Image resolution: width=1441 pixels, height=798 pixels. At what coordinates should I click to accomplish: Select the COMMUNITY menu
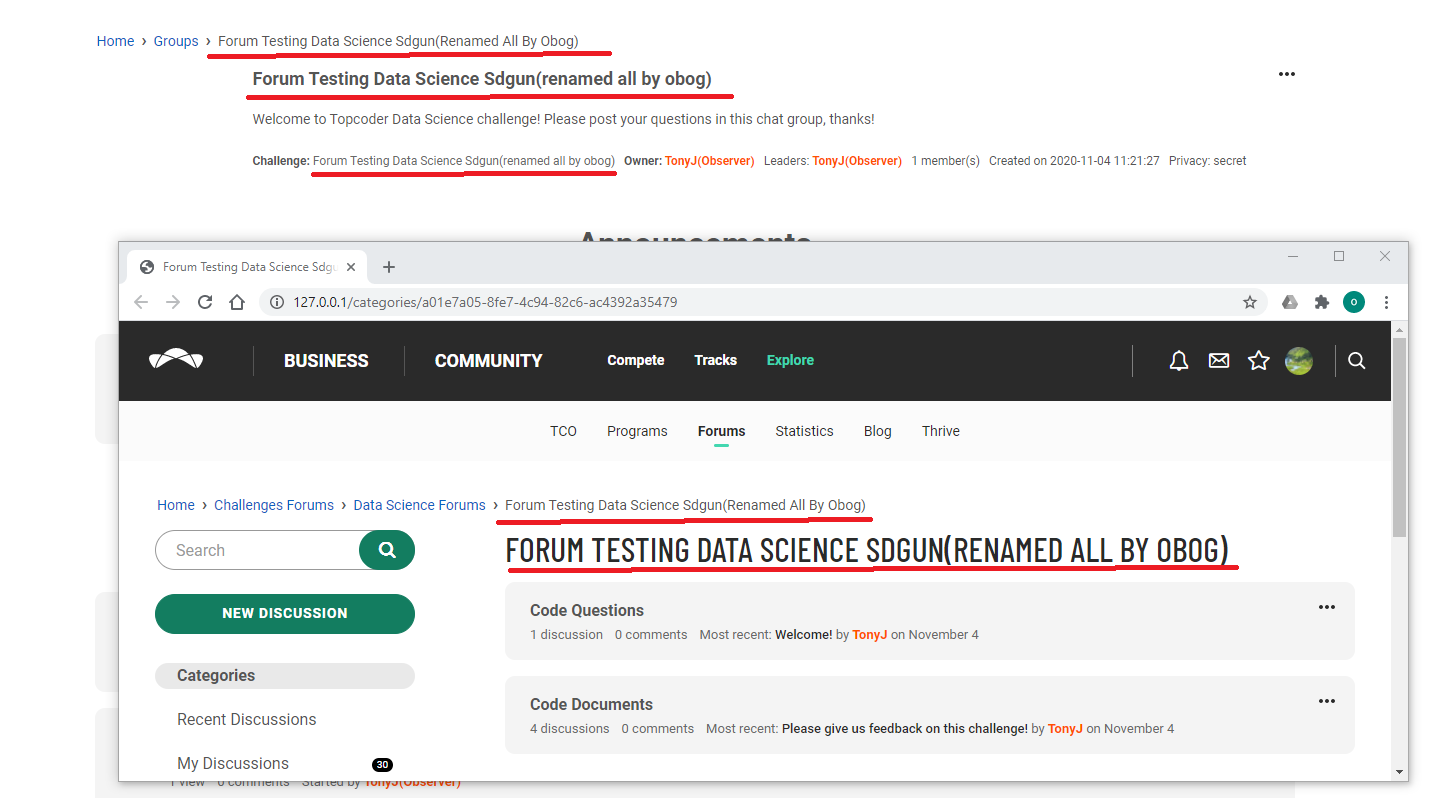(489, 361)
